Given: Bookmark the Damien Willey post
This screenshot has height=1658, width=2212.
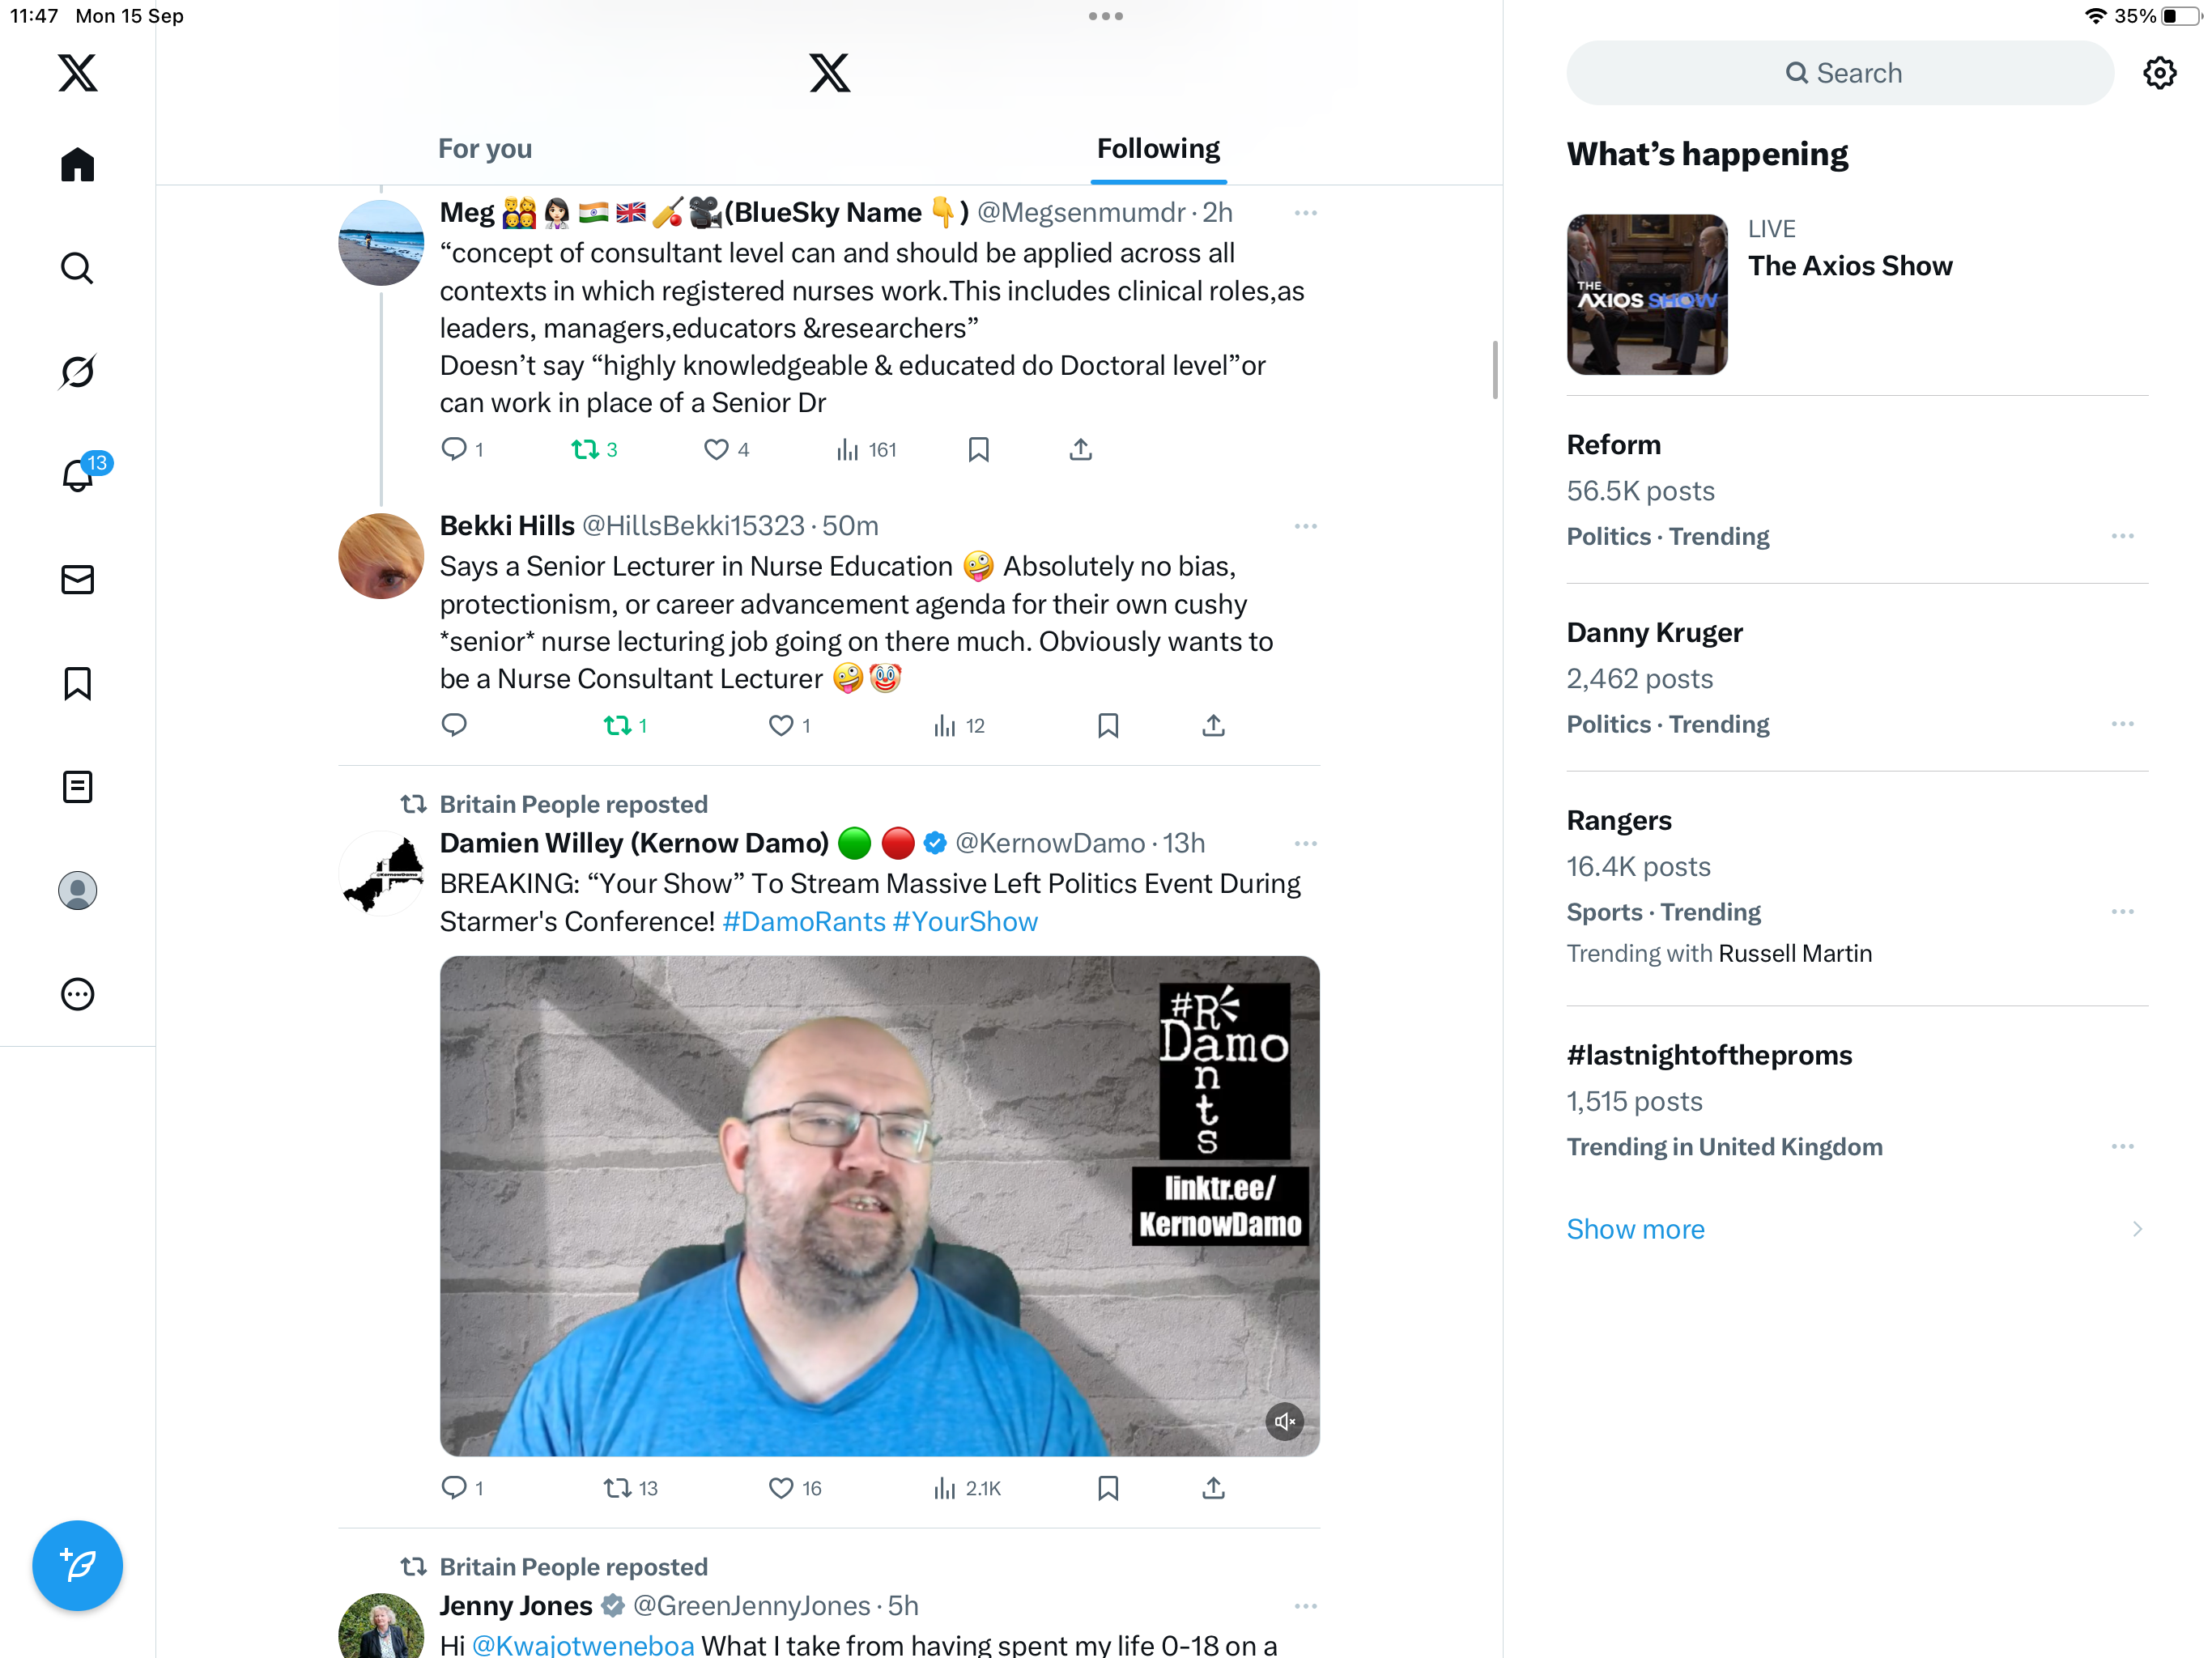Looking at the screenshot, I should tap(1107, 1488).
